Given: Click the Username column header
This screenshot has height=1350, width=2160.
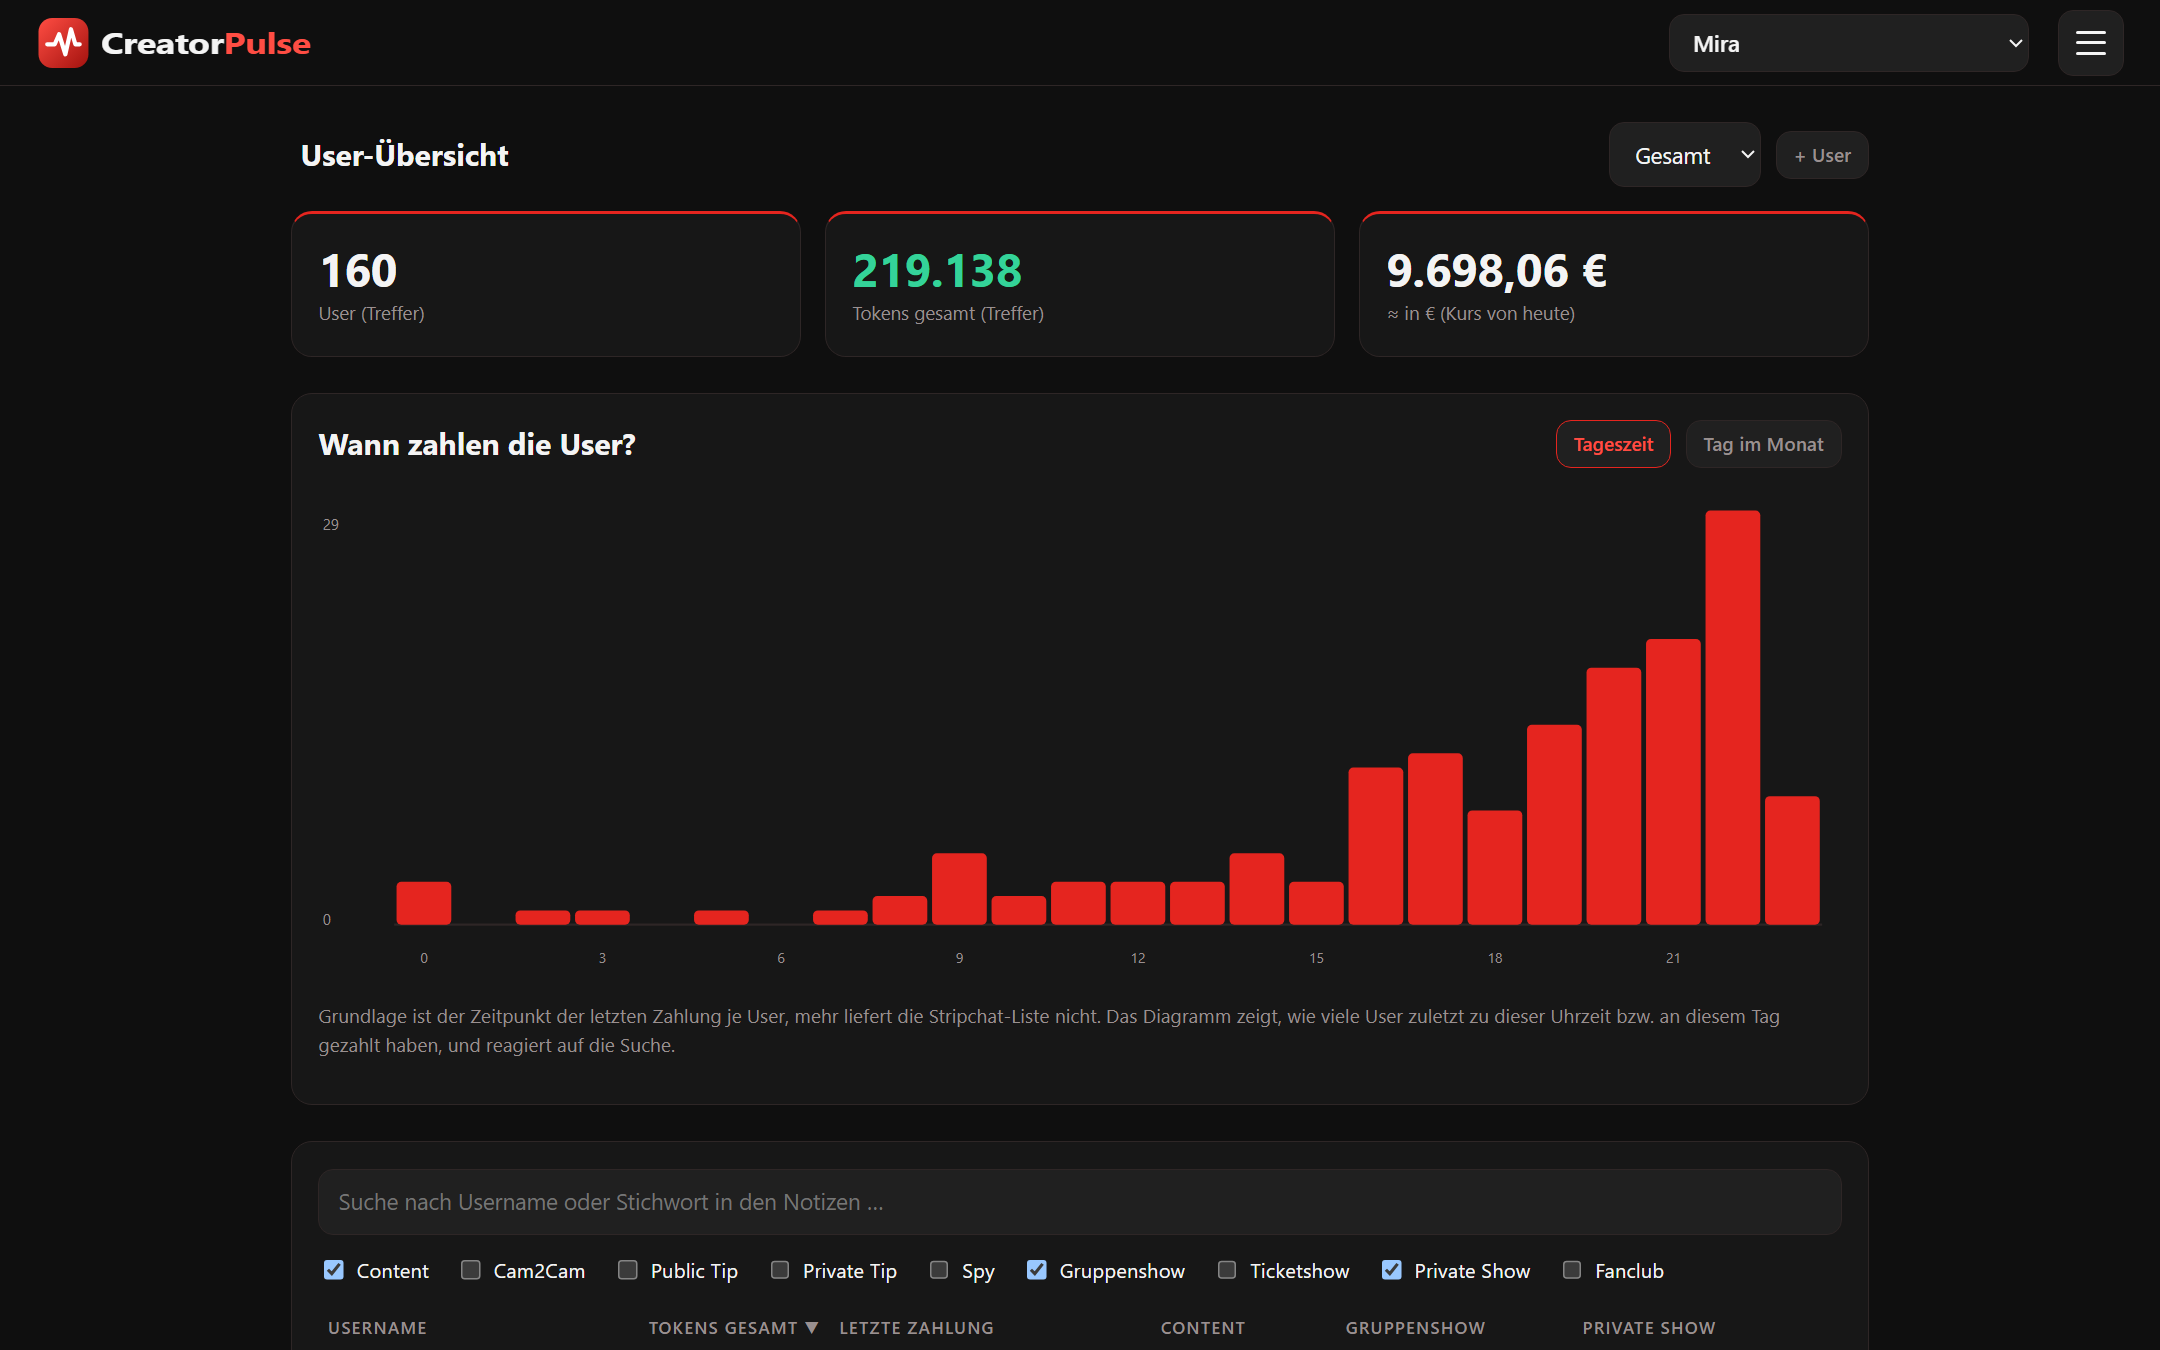Looking at the screenshot, I should [x=377, y=1328].
